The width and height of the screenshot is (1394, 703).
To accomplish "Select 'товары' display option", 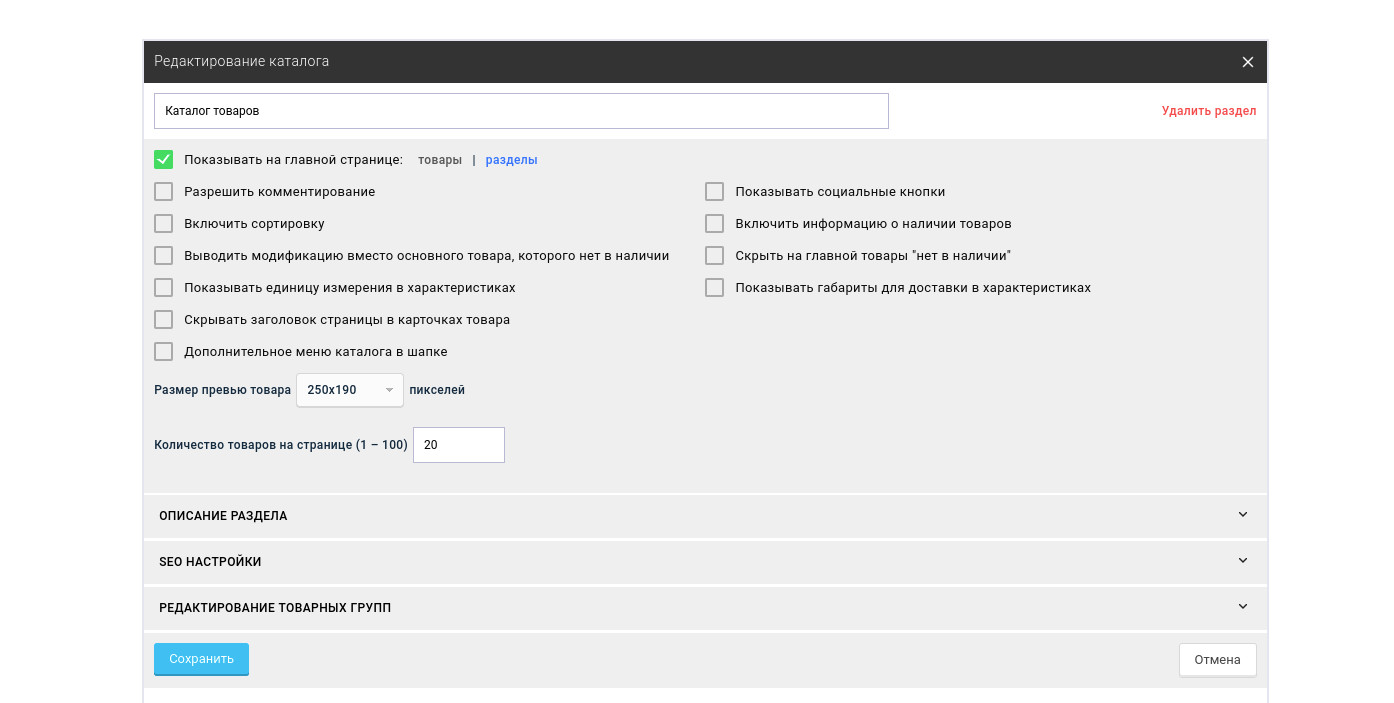I will (x=440, y=160).
